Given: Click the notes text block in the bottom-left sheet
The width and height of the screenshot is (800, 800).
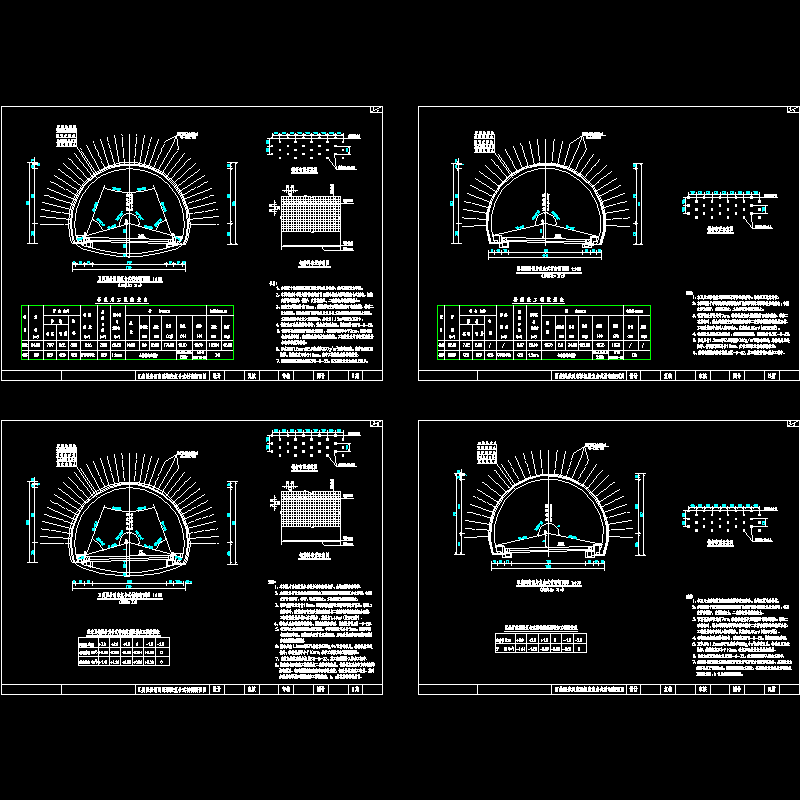Looking at the screenshot, I should (x=322, y=630).
